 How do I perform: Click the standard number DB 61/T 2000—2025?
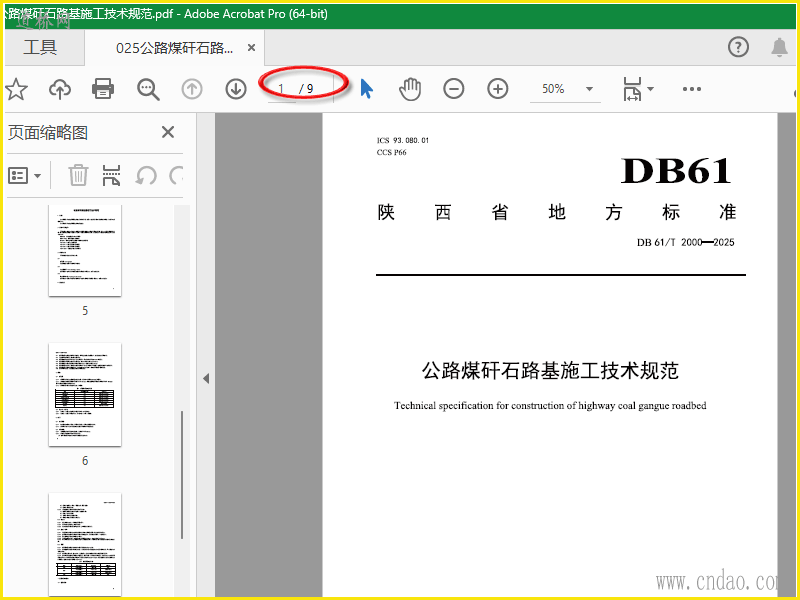[x=685, y=242]
